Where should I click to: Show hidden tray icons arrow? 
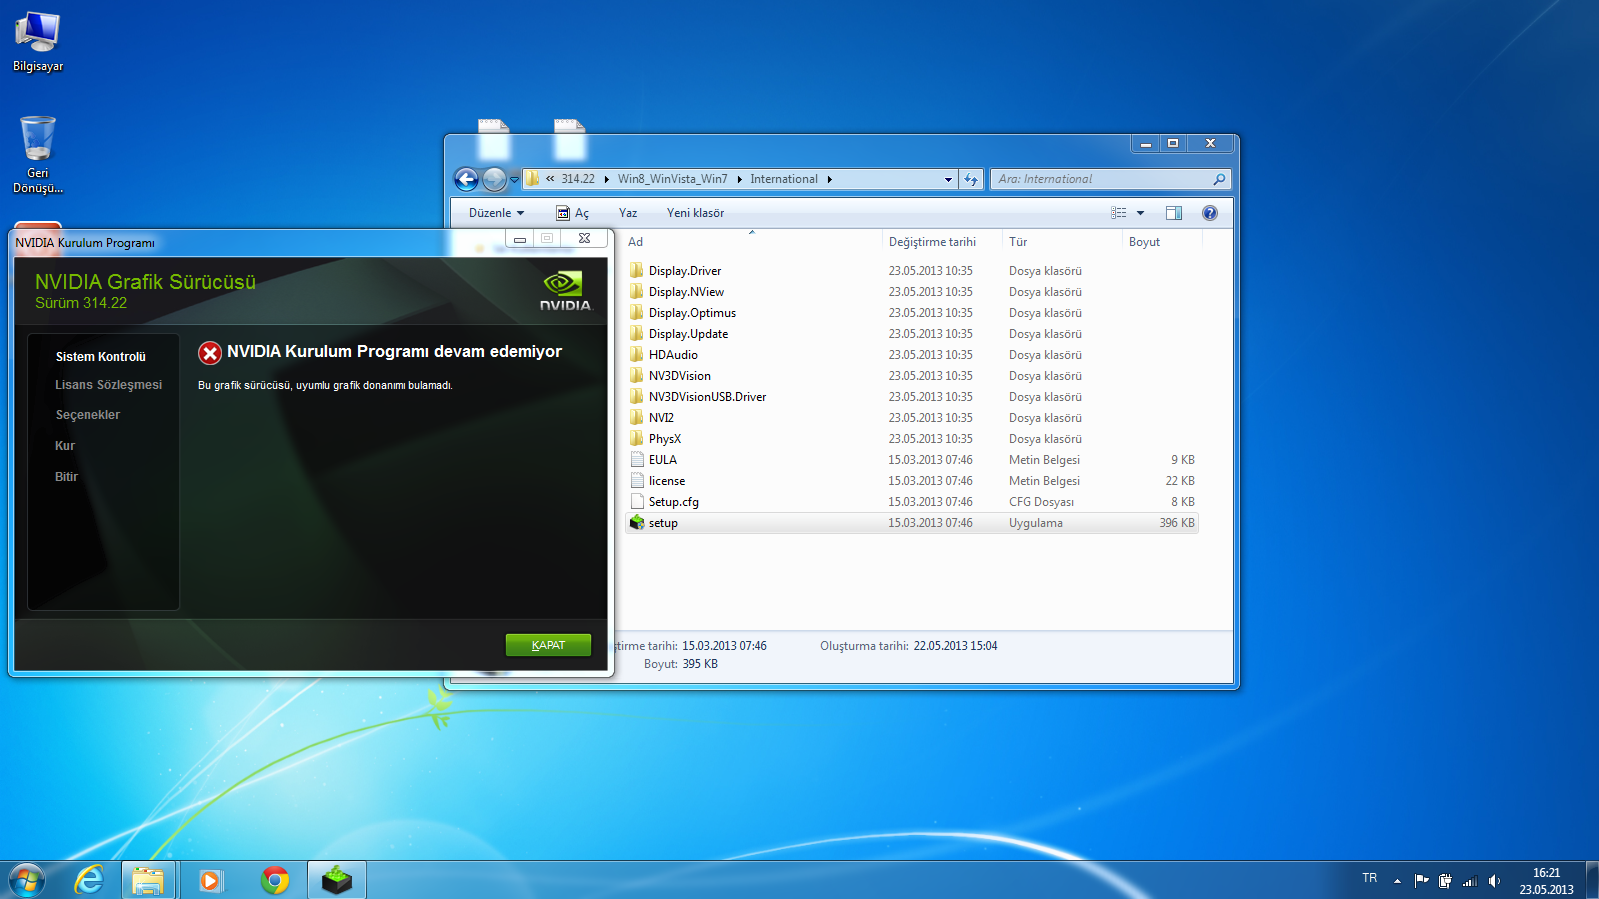(1397, 881)
